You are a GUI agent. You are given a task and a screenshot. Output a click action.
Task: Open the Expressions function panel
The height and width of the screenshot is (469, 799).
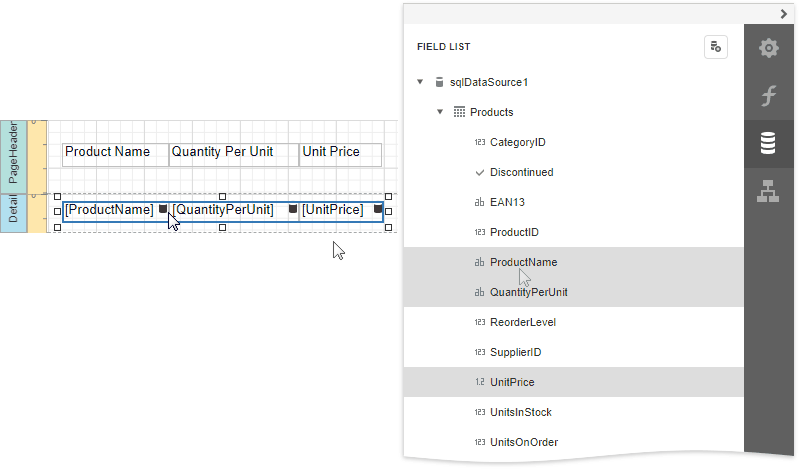[x=768, y=96]
